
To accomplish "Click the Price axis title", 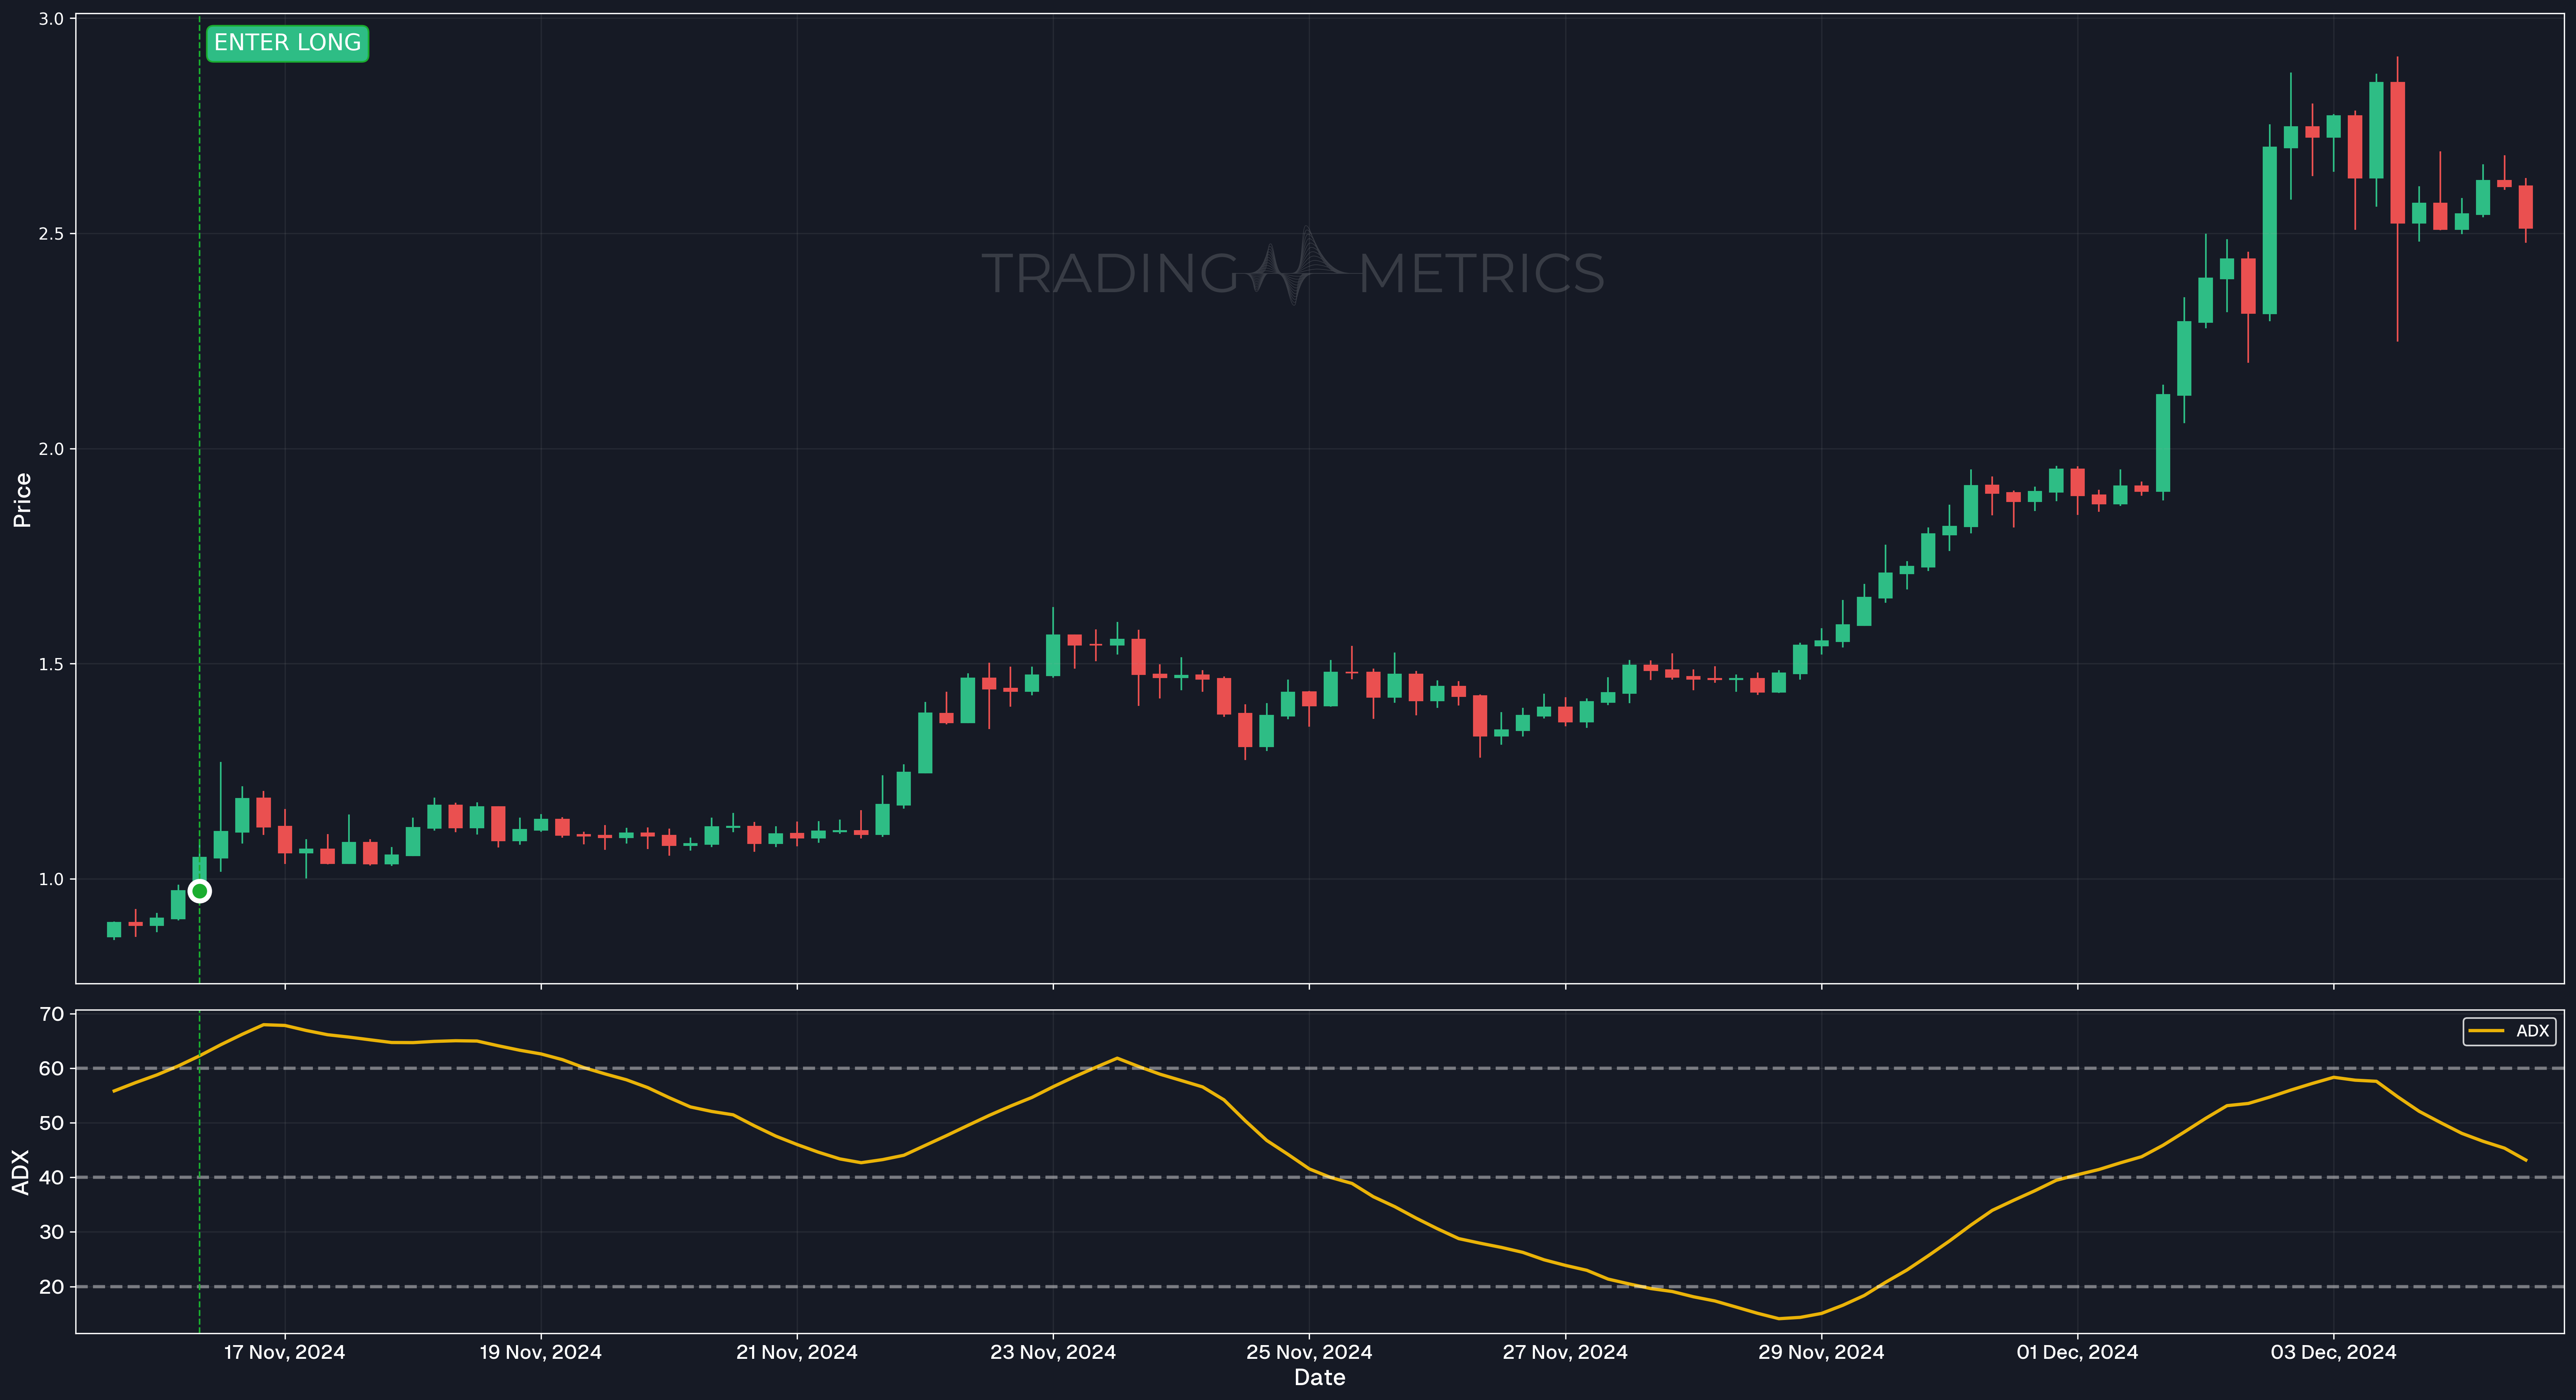I will pos(22,500).
